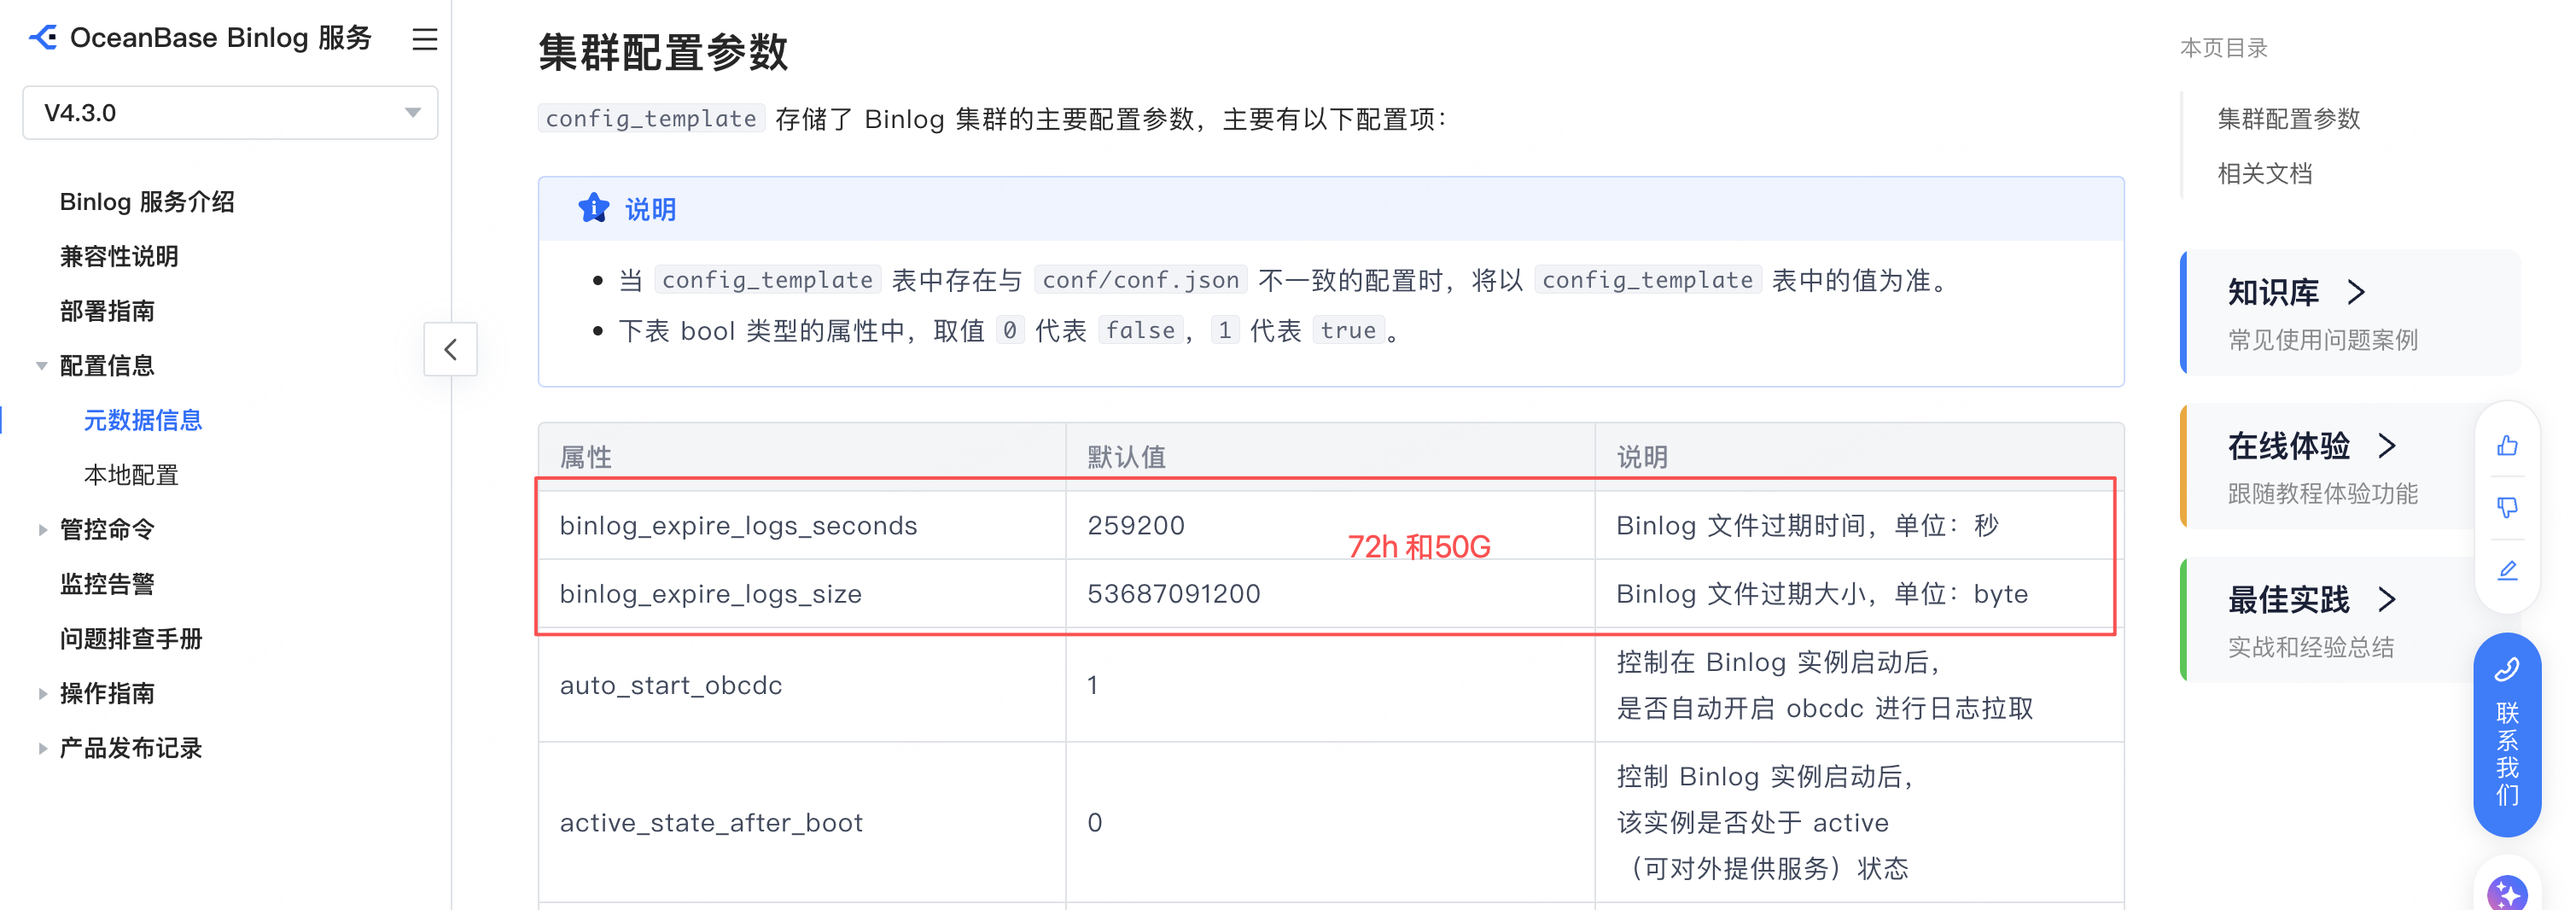Jump to 相关文档 in page contents

[2265, 174]
